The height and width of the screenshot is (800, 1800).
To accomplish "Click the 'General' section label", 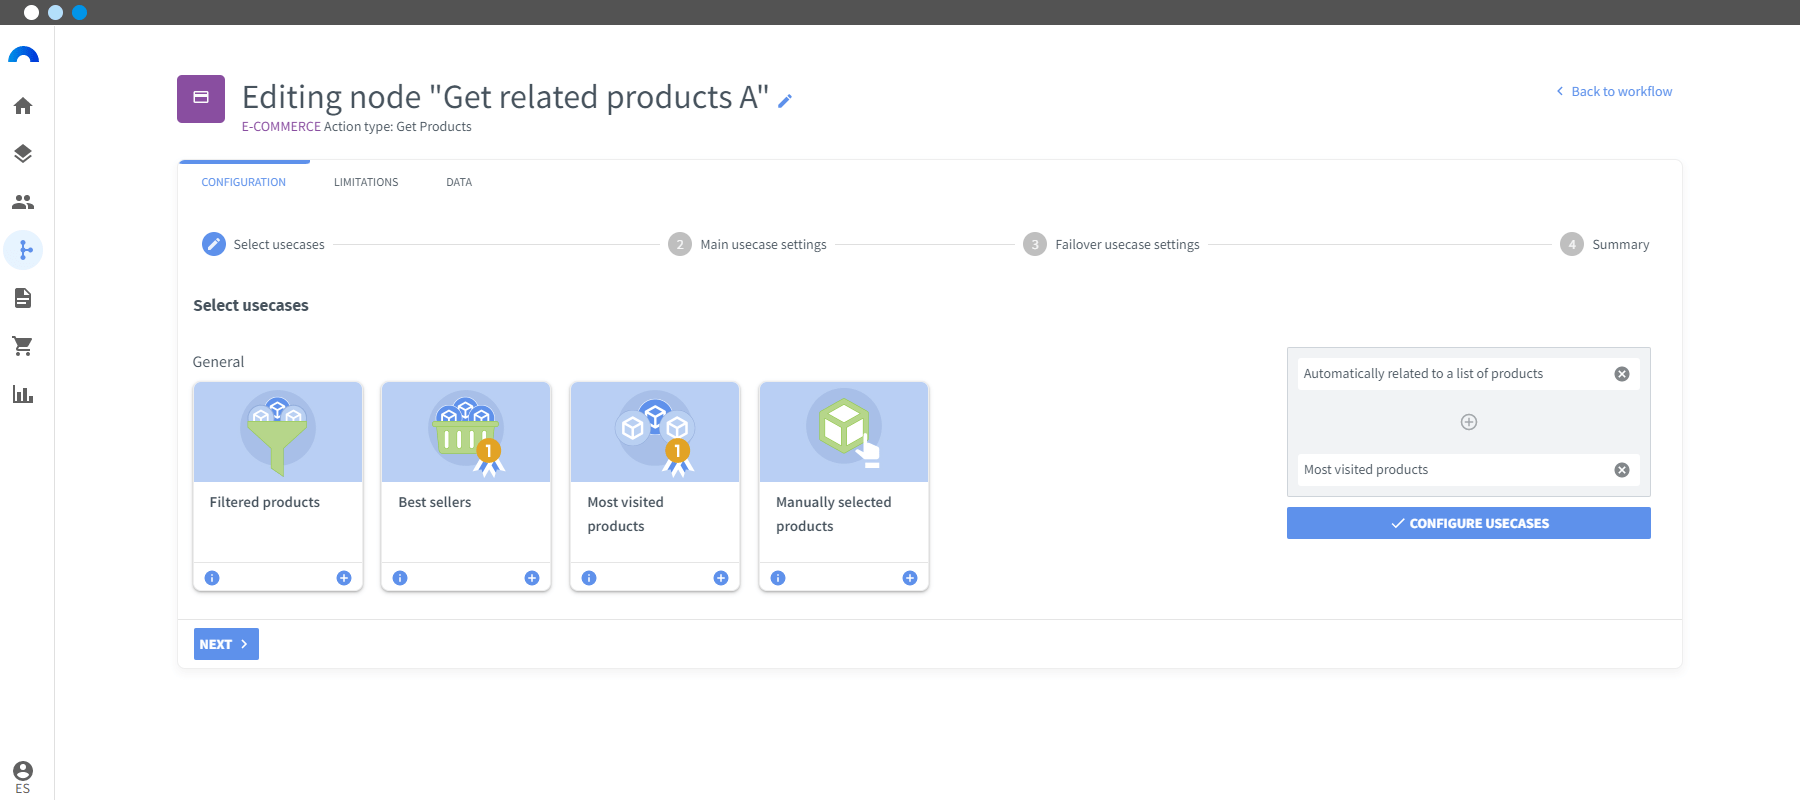I will tap(218, 362).
